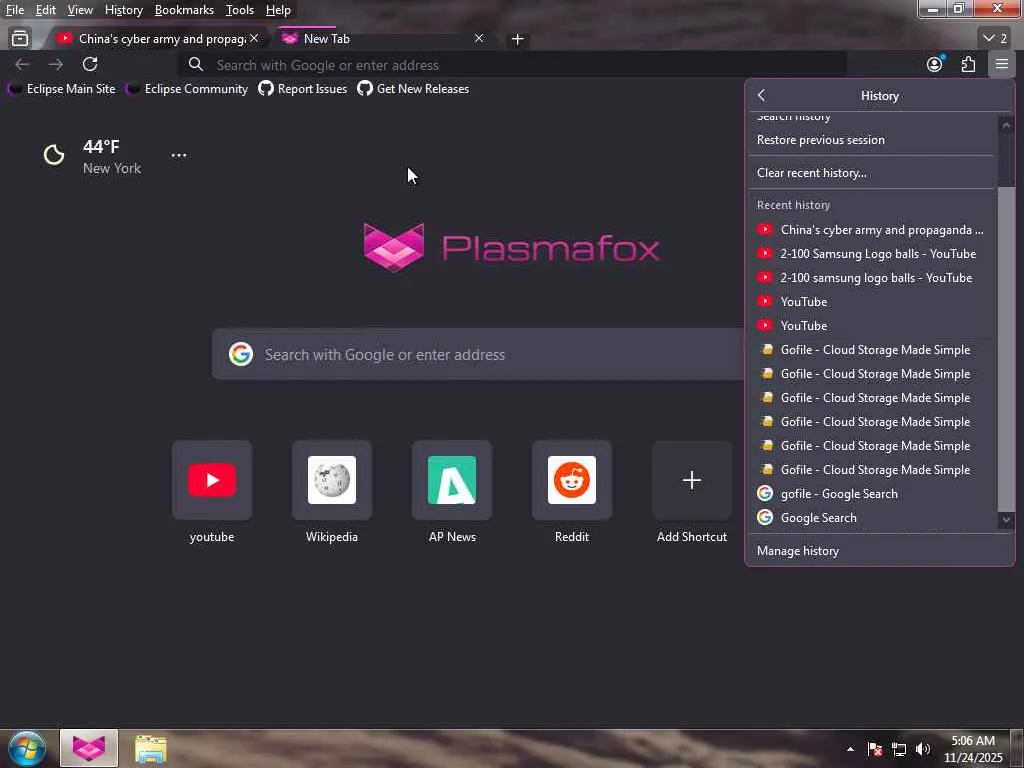
Task: Switch to China's cyber army tab
Action: tap(153, 39)
